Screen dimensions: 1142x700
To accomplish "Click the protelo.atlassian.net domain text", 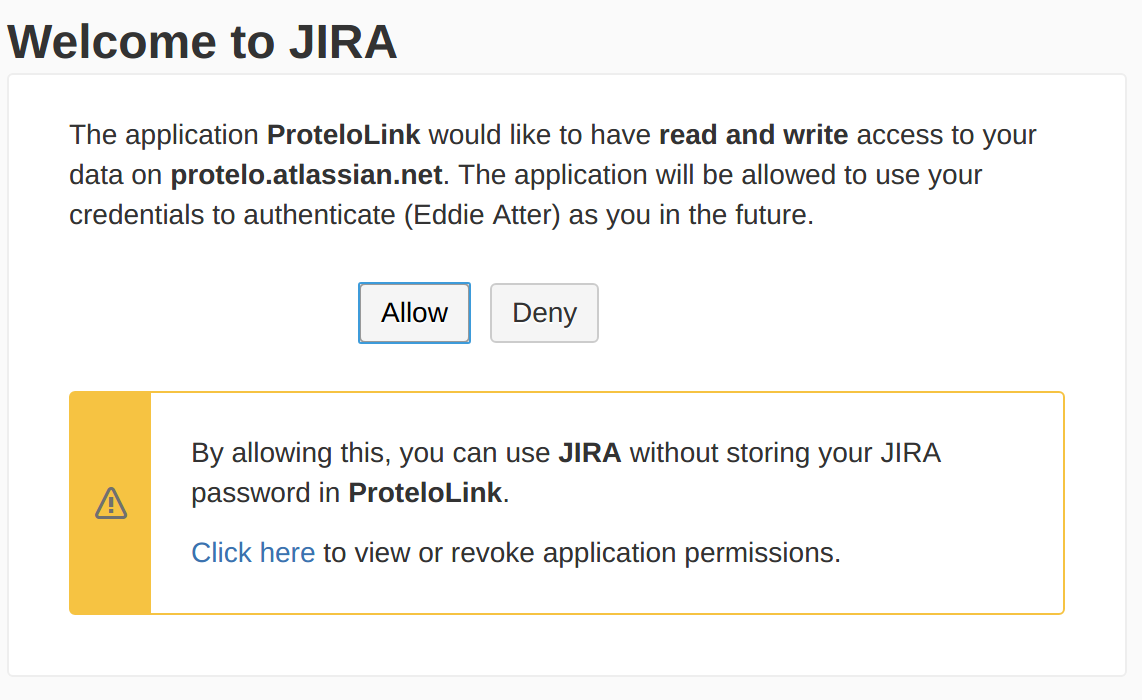I will [306, 175].
